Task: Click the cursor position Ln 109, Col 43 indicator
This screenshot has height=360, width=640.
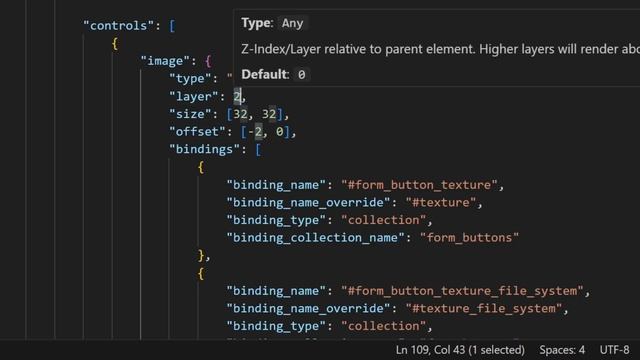Action: point(460,350)
